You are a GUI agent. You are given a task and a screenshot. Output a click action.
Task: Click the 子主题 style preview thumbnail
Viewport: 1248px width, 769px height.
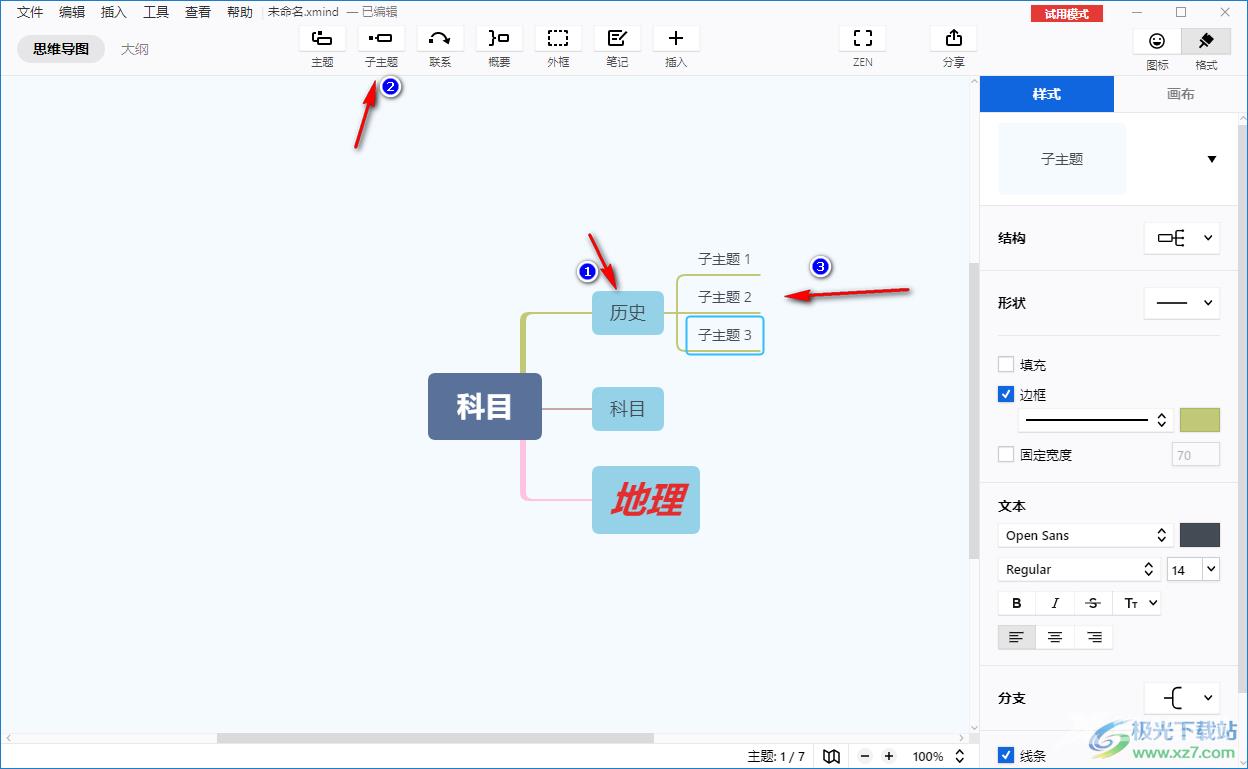click(1062, 159)
